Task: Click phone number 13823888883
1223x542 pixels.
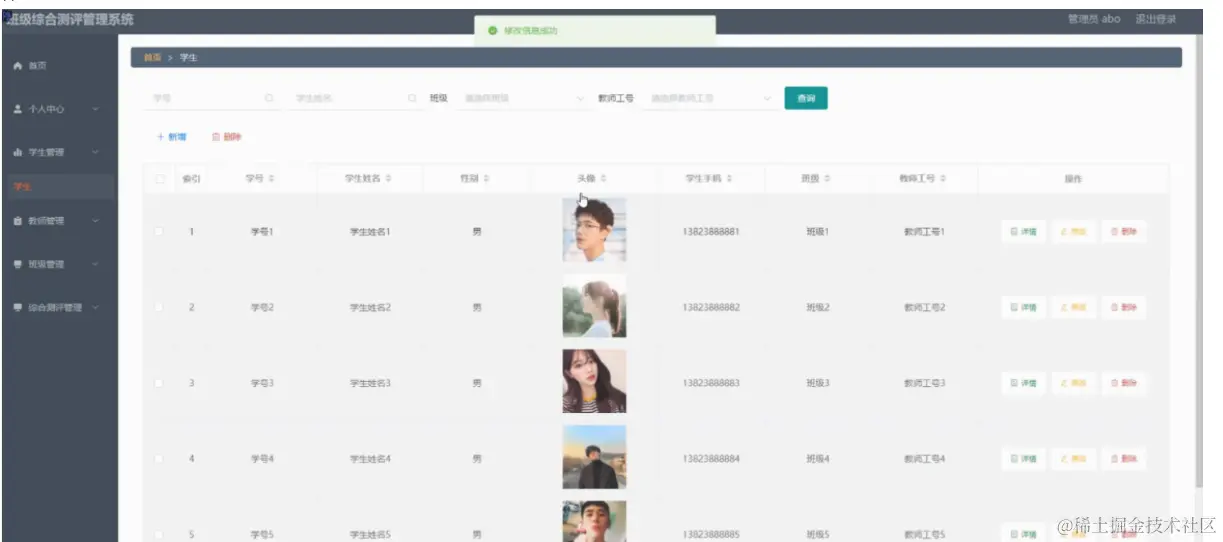Action: (711, 383)
